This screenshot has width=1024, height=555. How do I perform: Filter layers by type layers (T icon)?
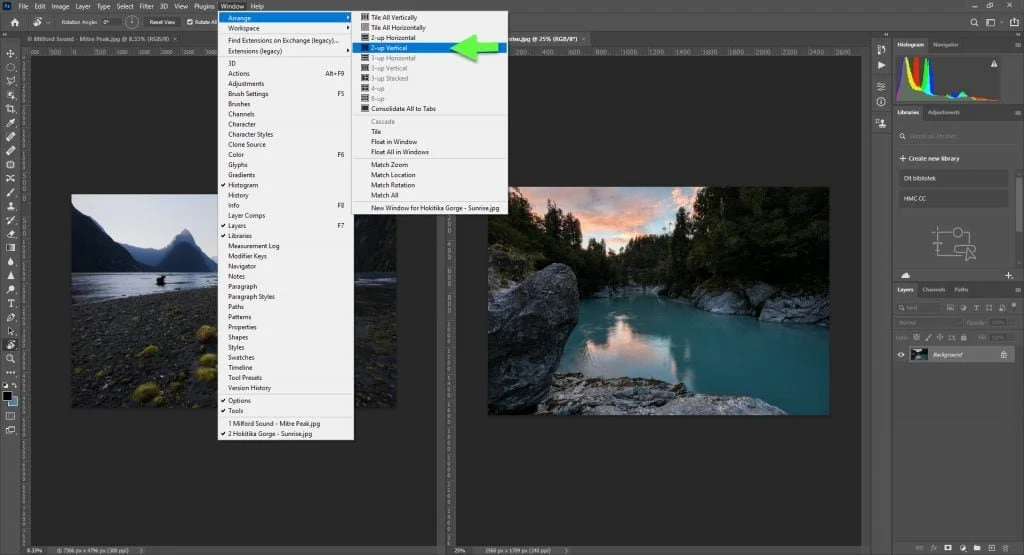coord(976,308)
